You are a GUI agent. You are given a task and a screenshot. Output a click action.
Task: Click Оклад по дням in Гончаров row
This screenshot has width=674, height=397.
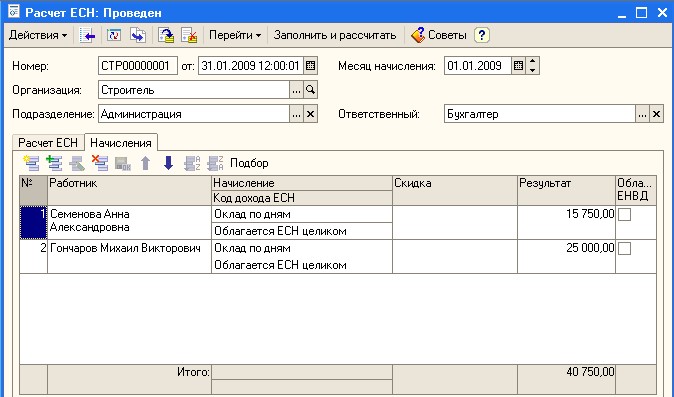[x=302, y=248]
